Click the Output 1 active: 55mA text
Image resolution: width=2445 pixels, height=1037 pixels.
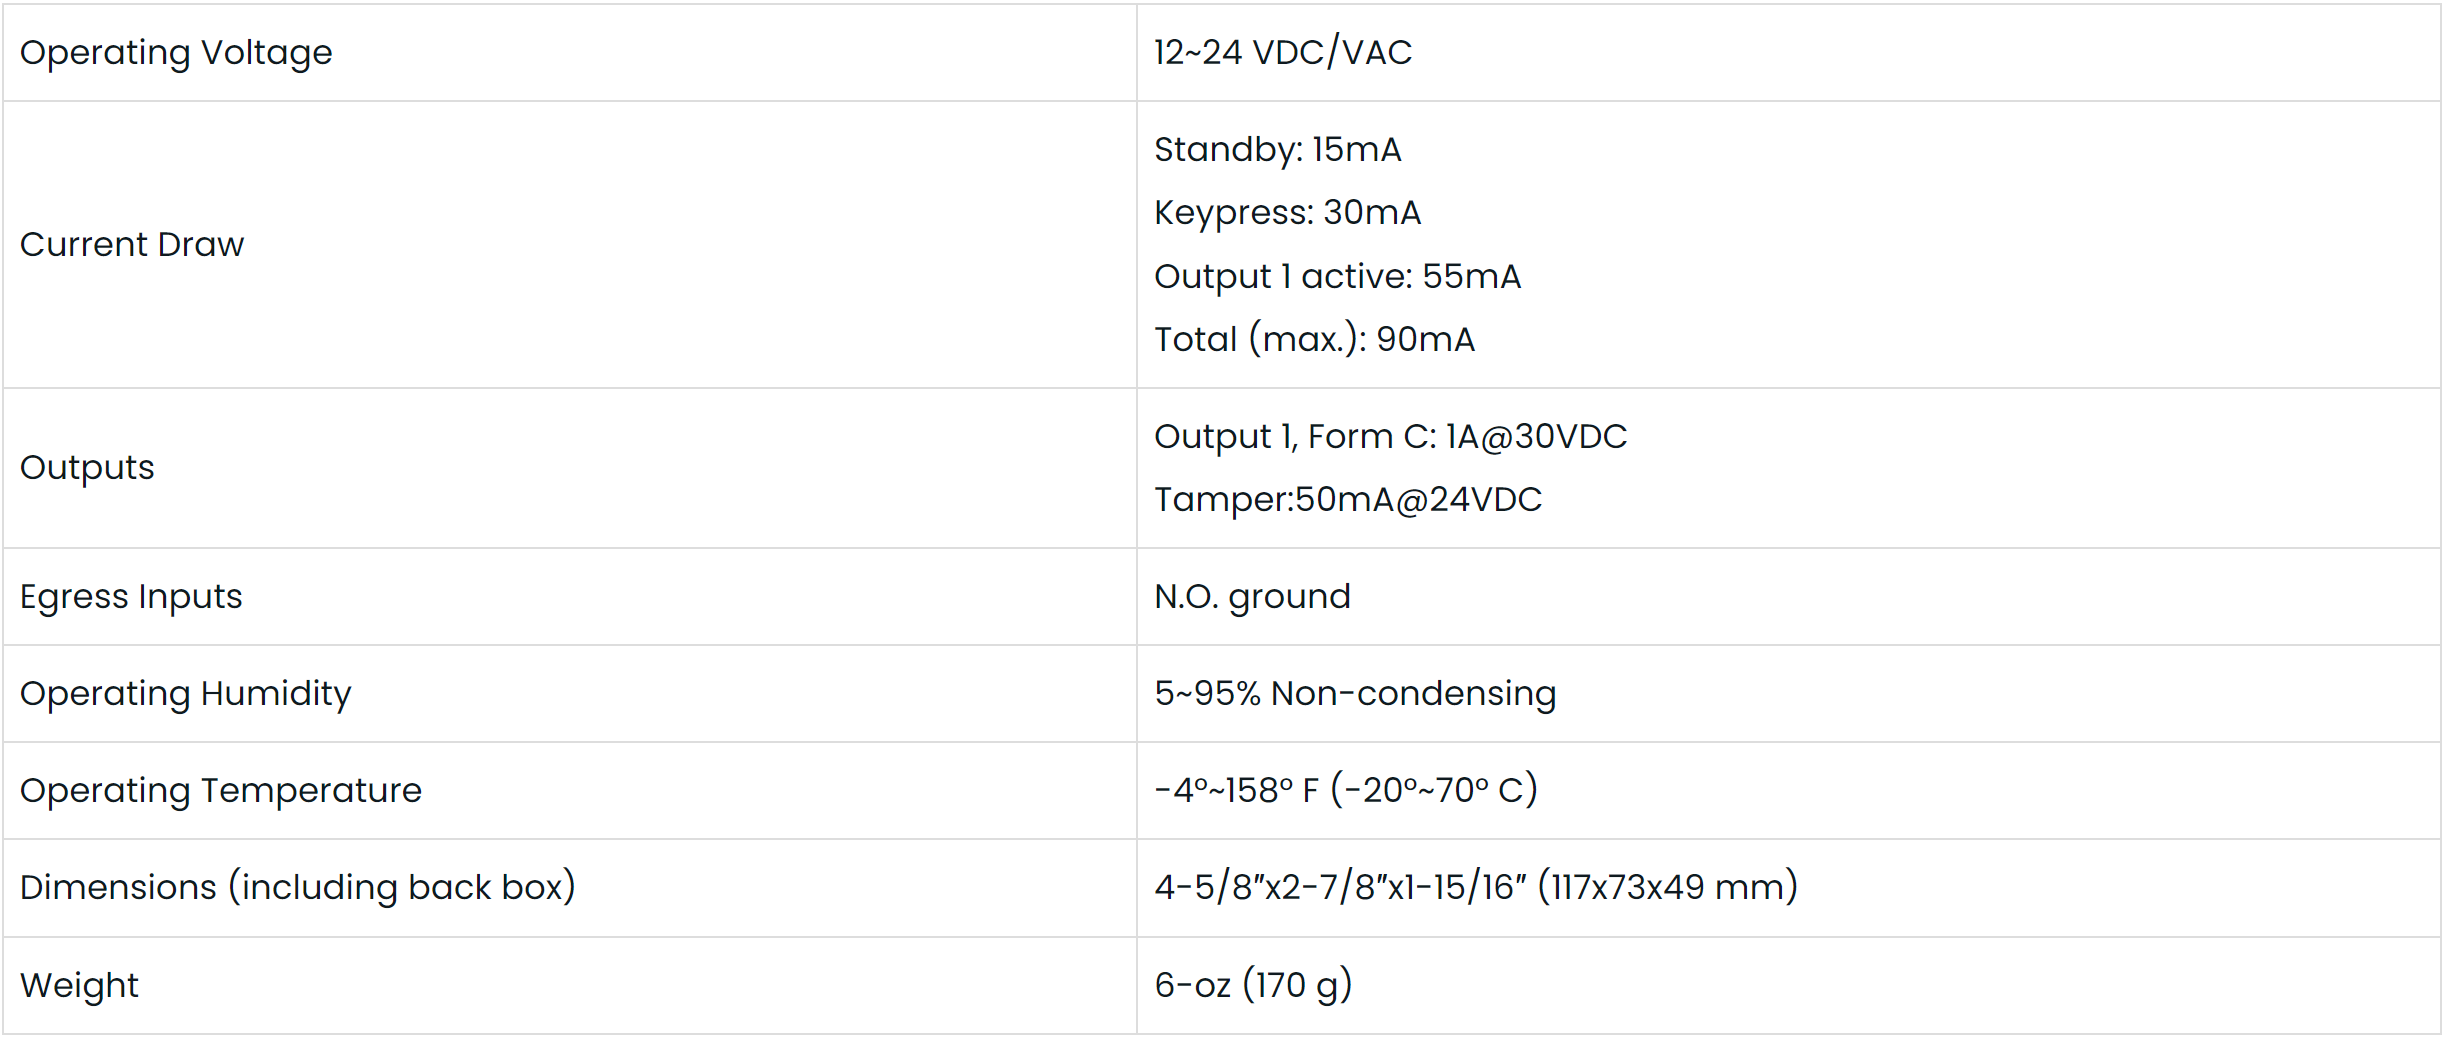point(1337,277)
